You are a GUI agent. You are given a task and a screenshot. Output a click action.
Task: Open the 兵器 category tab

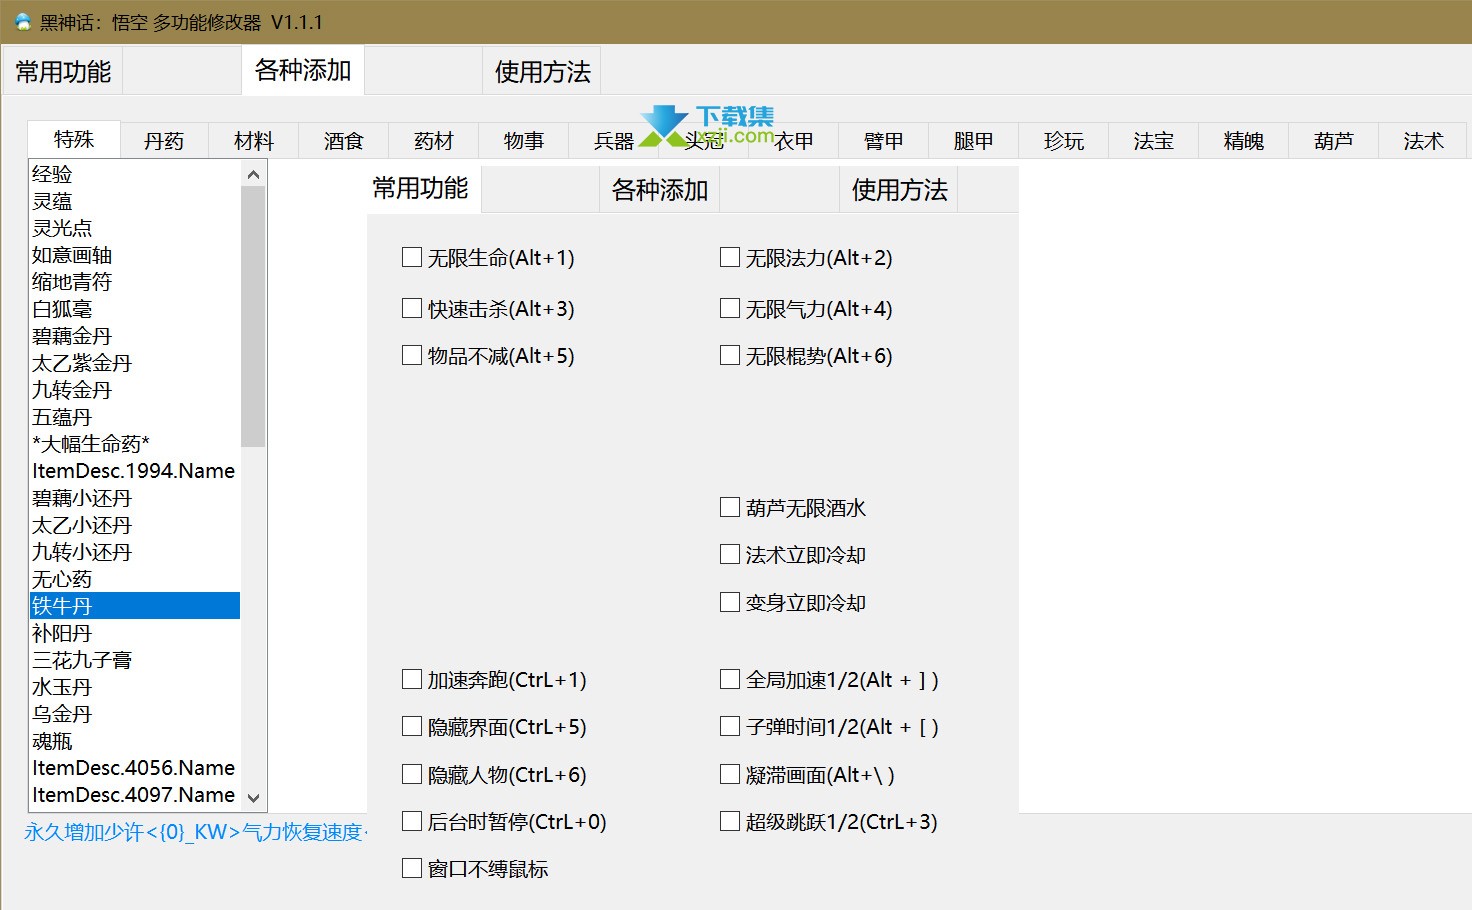(614, 141)
